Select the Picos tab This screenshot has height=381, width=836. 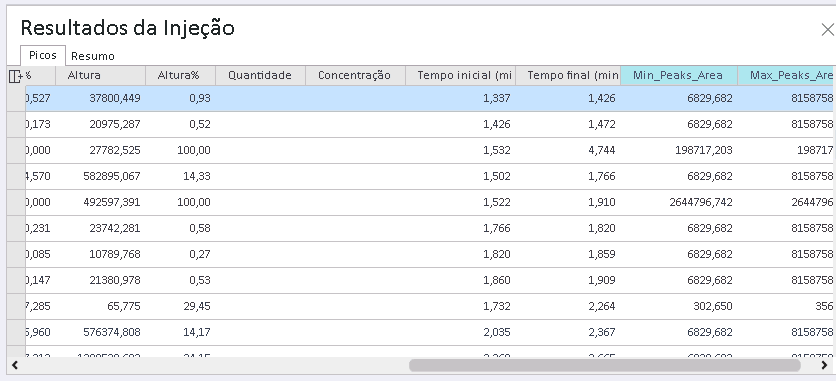pos(43,55)
